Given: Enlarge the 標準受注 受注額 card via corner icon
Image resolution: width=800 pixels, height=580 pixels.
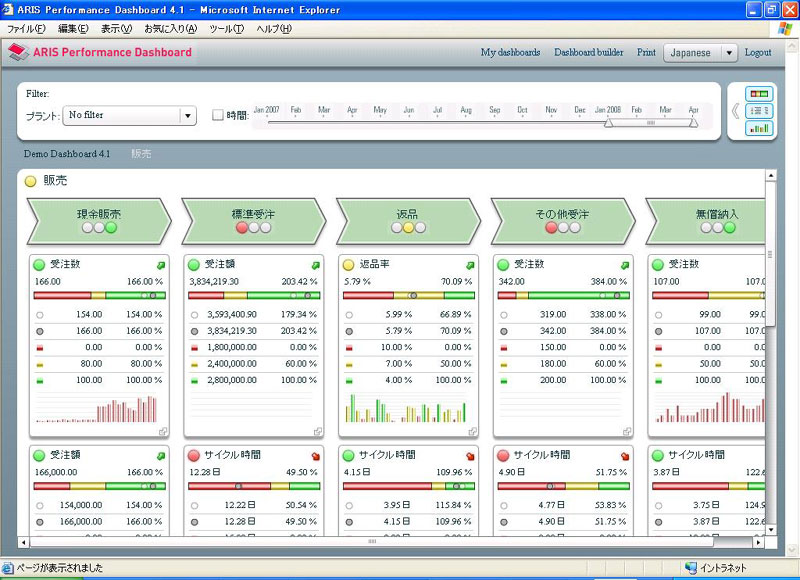Looking at the screenshot, I should (x=317, y=432).
